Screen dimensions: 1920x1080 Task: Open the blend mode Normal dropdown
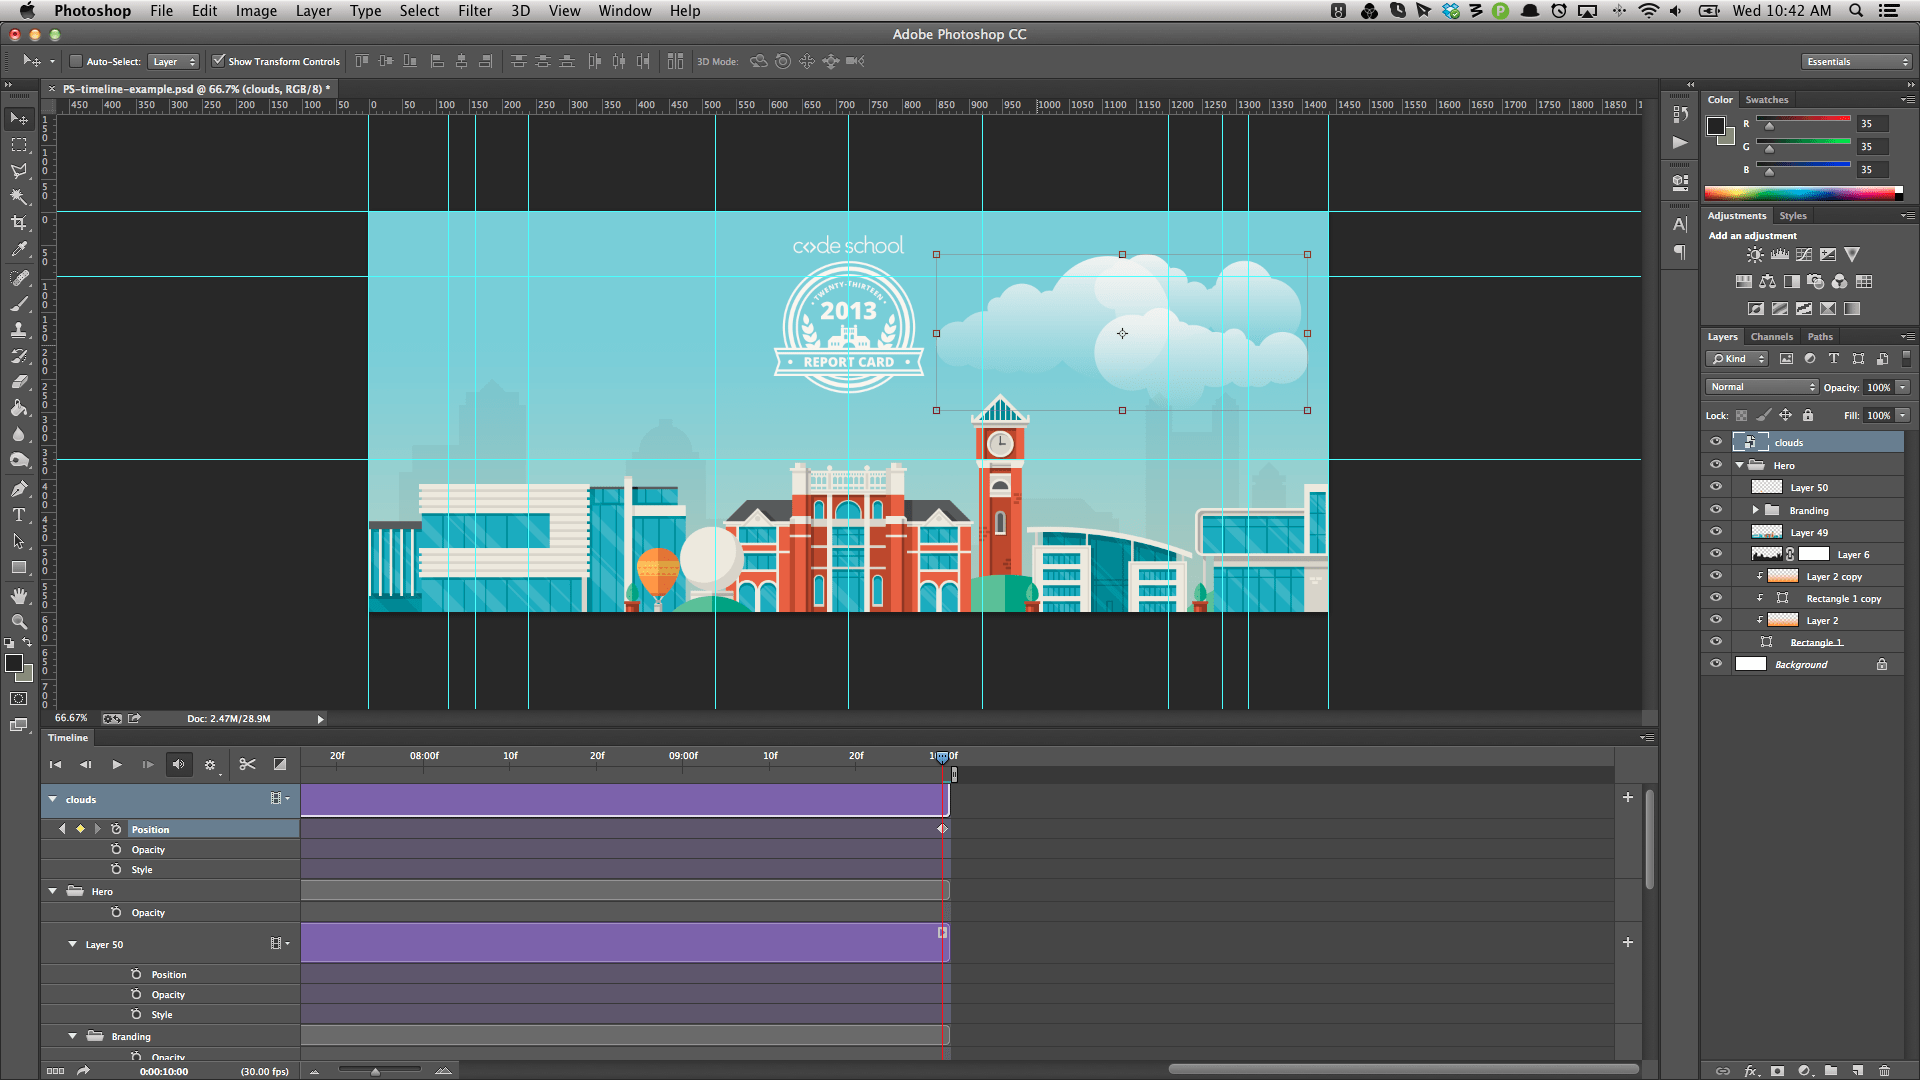point(1761,387)
